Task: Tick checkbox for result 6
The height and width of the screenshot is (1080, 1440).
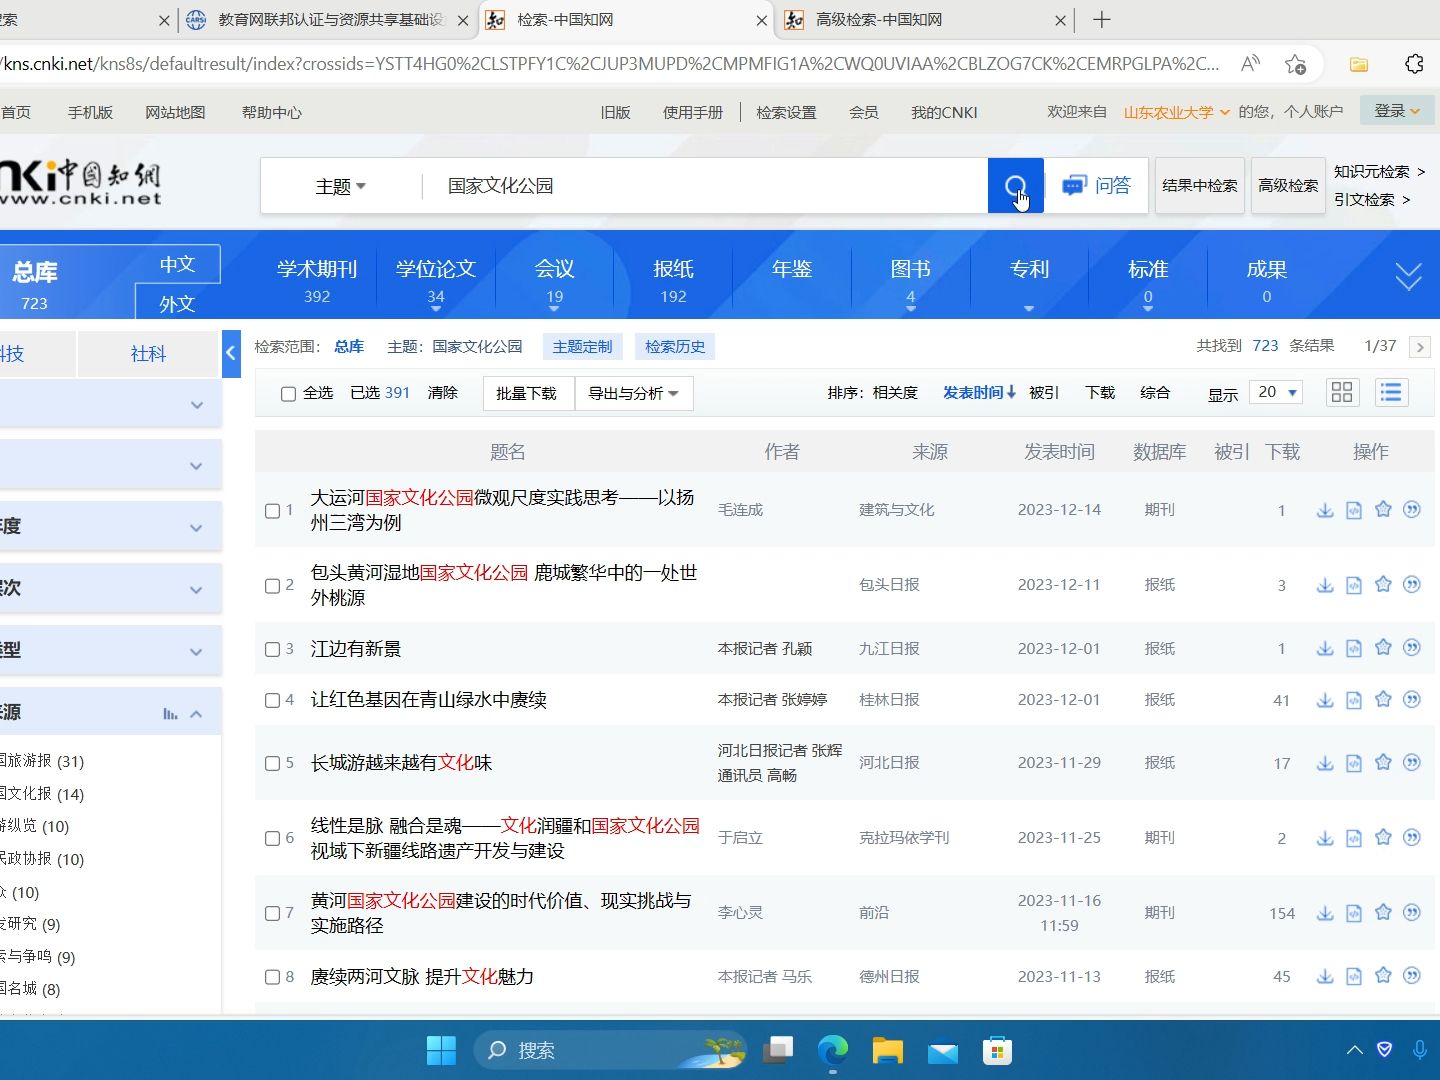Action: [x=272, y=838]
